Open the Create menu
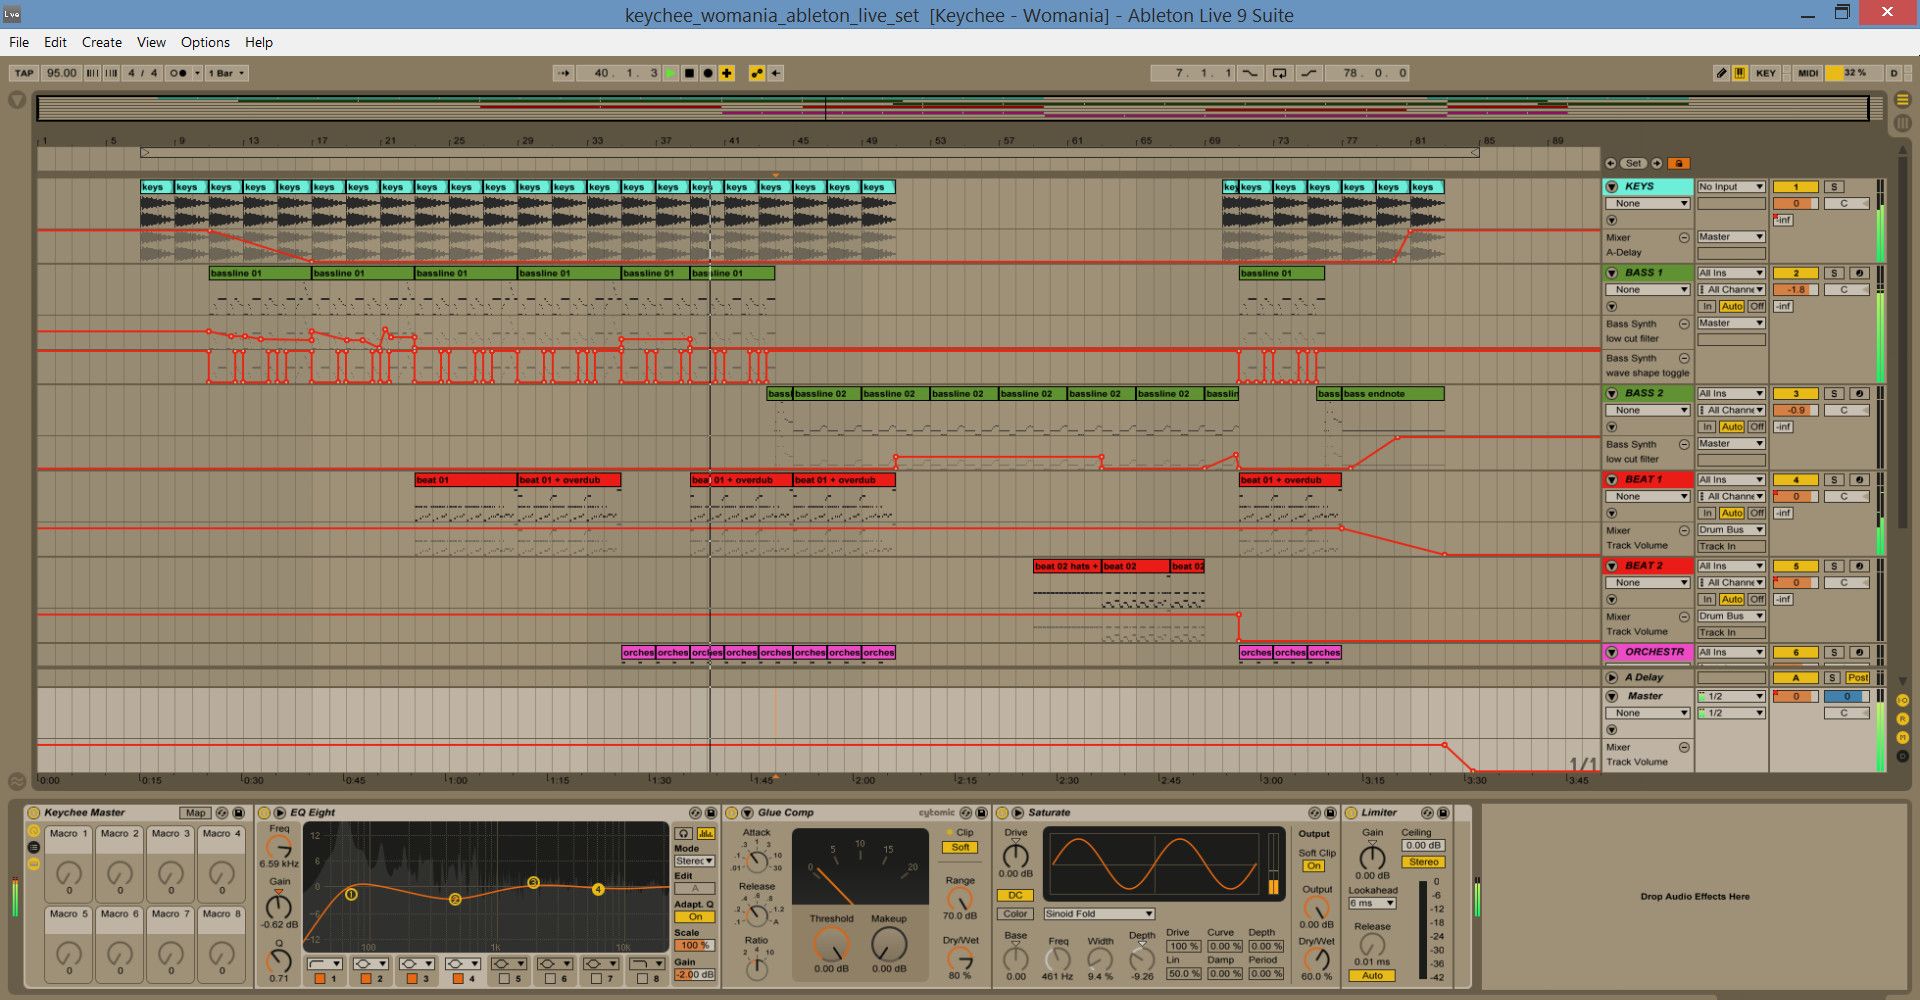The image size is (1920, 1000). click(x=101, y=42)
